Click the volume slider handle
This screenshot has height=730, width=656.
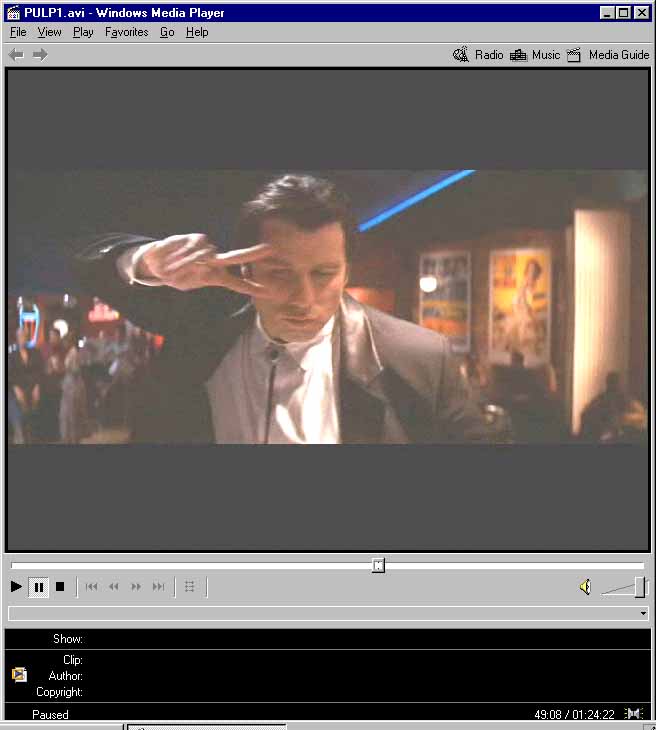click(639, 587)
